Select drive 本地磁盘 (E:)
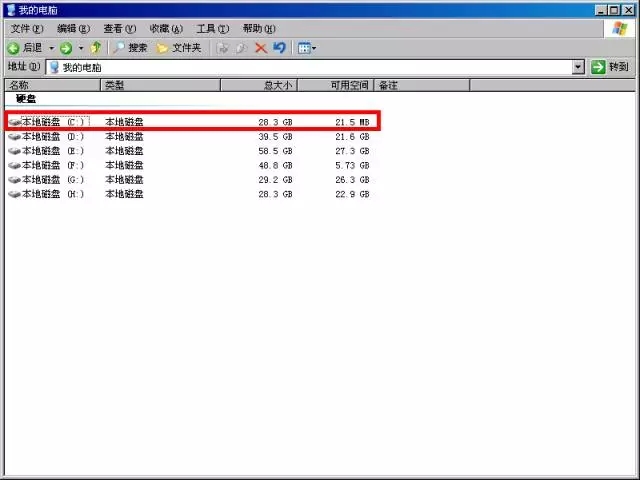The width and height of the screenshot is (640, 480). [53, 151]
